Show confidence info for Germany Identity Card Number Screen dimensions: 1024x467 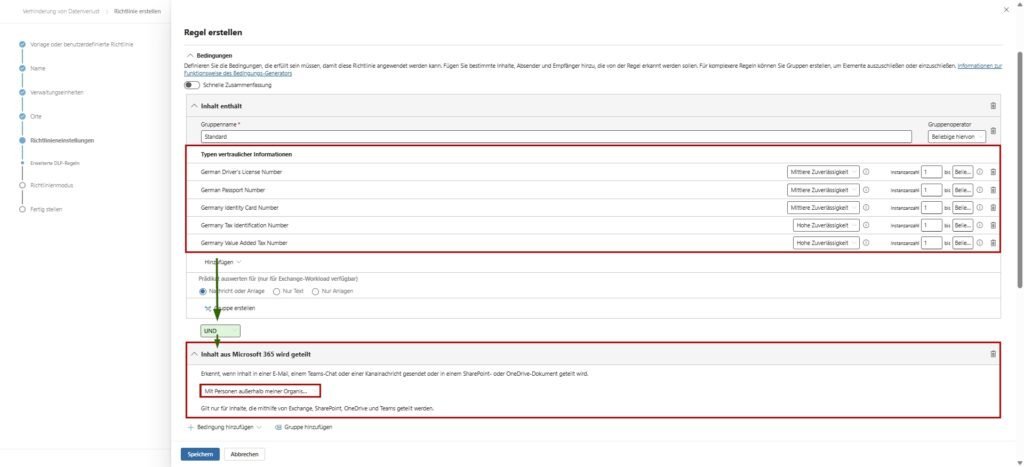[x=866, y=208]
